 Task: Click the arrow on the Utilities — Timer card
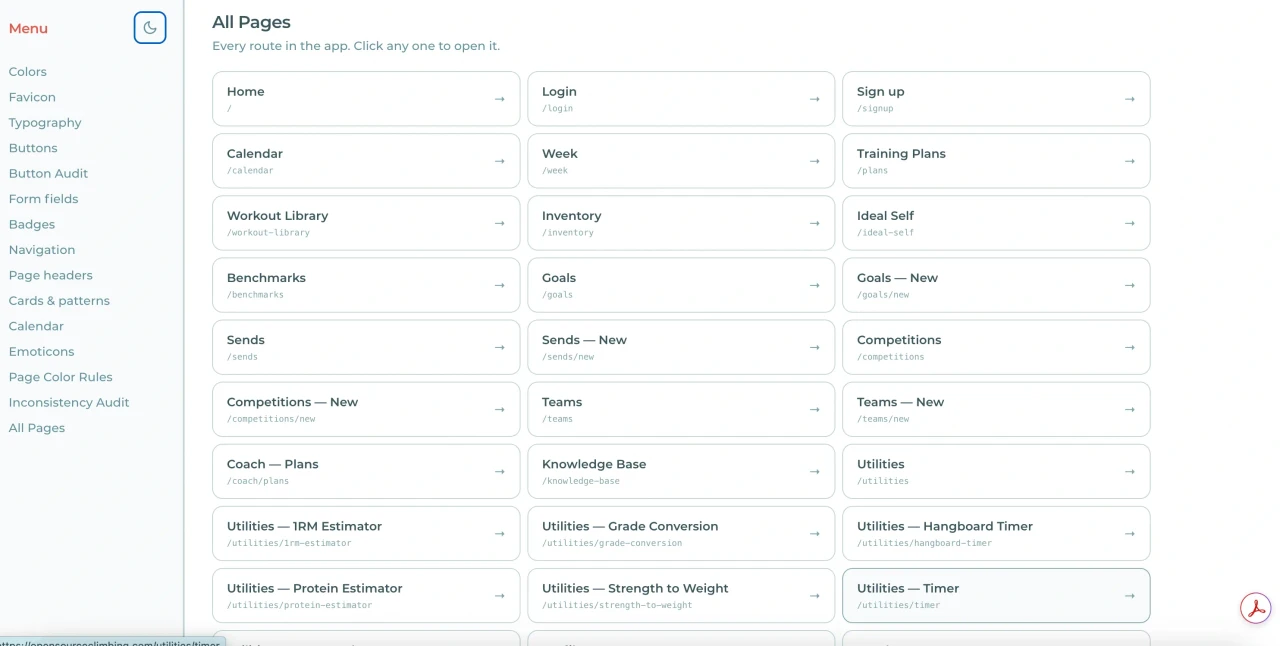point(1130,595)
